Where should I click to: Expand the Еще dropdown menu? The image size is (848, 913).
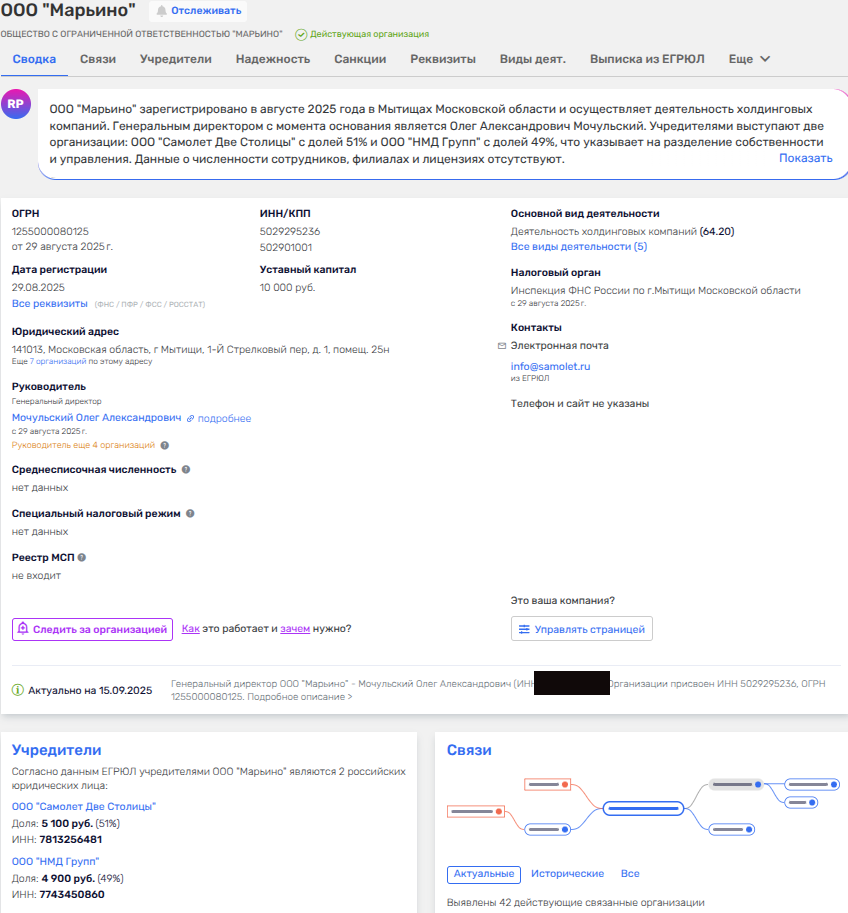749,59
